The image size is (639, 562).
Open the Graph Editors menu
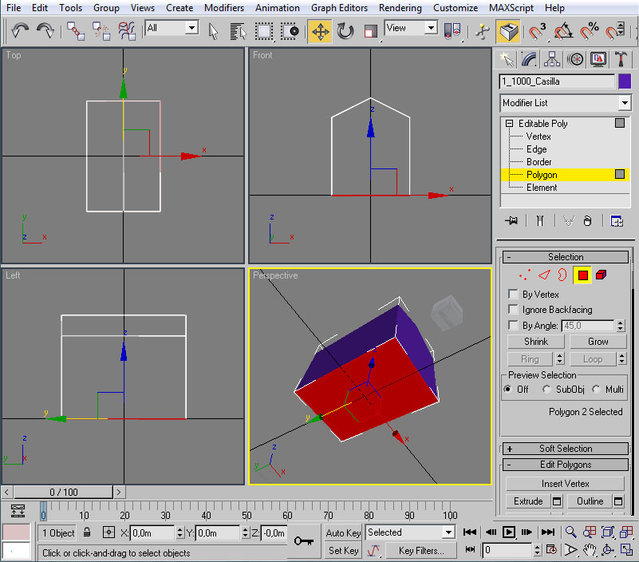(339, 8)
